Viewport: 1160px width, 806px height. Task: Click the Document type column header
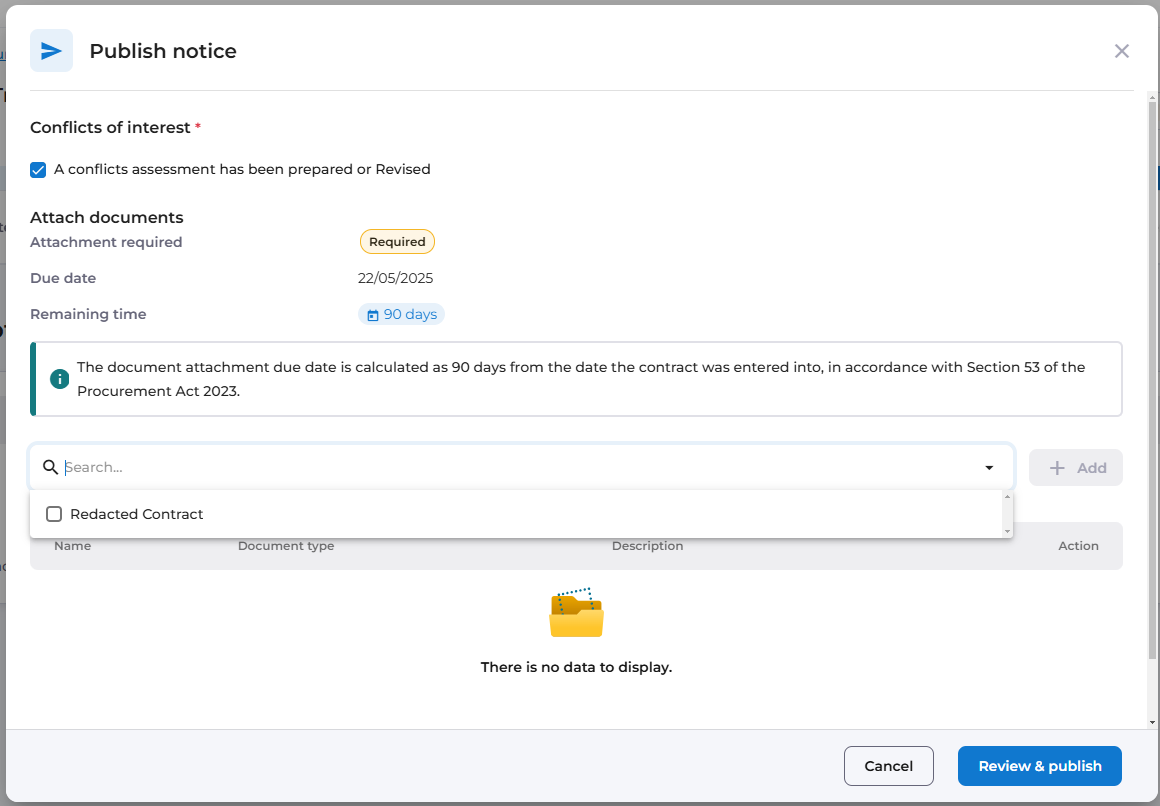pos(286,546)
